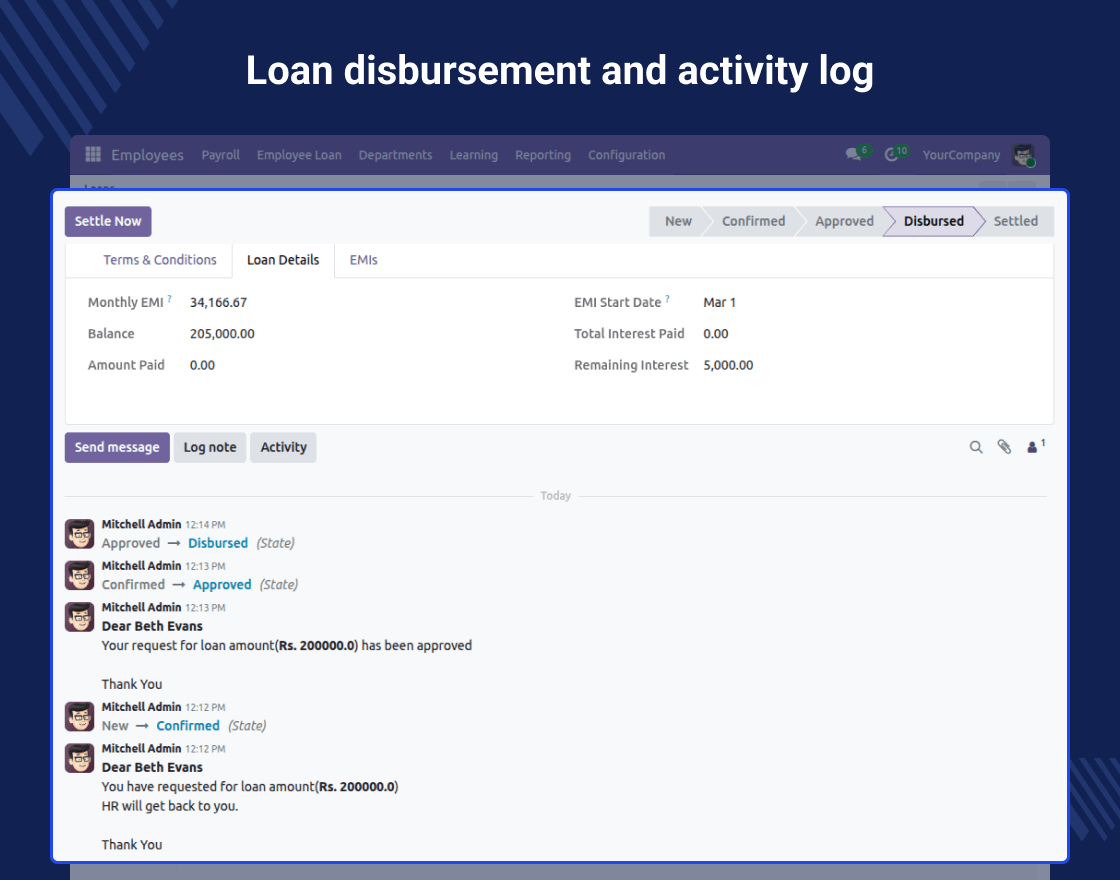Screen dimensions: 1120x880
Task: Switch to the EMIs tab
Action: click(x=364, y=260)
